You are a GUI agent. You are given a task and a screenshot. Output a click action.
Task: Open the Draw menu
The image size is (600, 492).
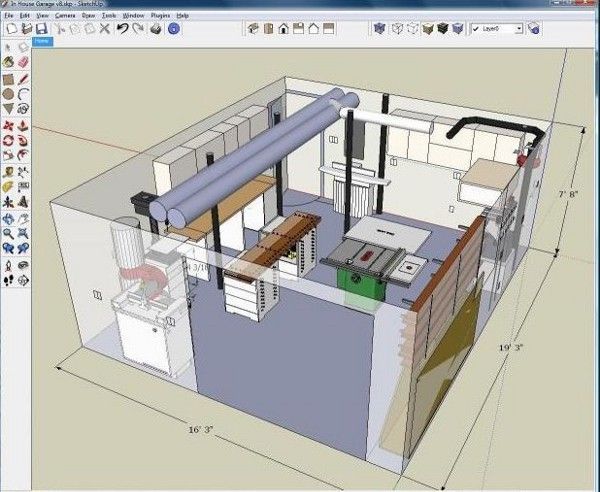click(x=88, y=16)
